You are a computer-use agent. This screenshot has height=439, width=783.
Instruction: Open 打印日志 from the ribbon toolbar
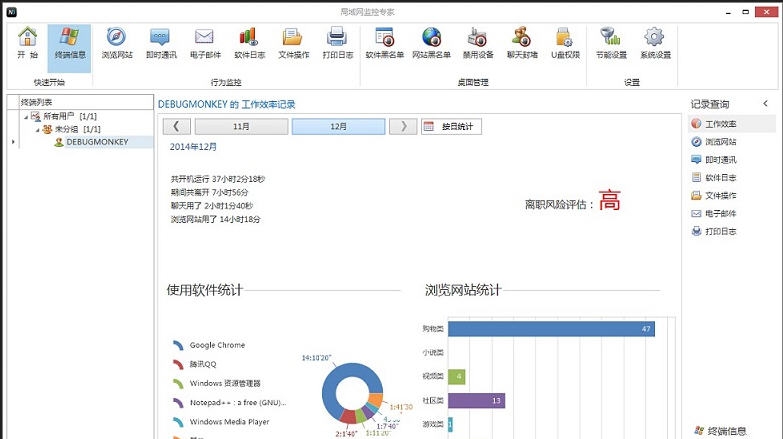(338, 43)
